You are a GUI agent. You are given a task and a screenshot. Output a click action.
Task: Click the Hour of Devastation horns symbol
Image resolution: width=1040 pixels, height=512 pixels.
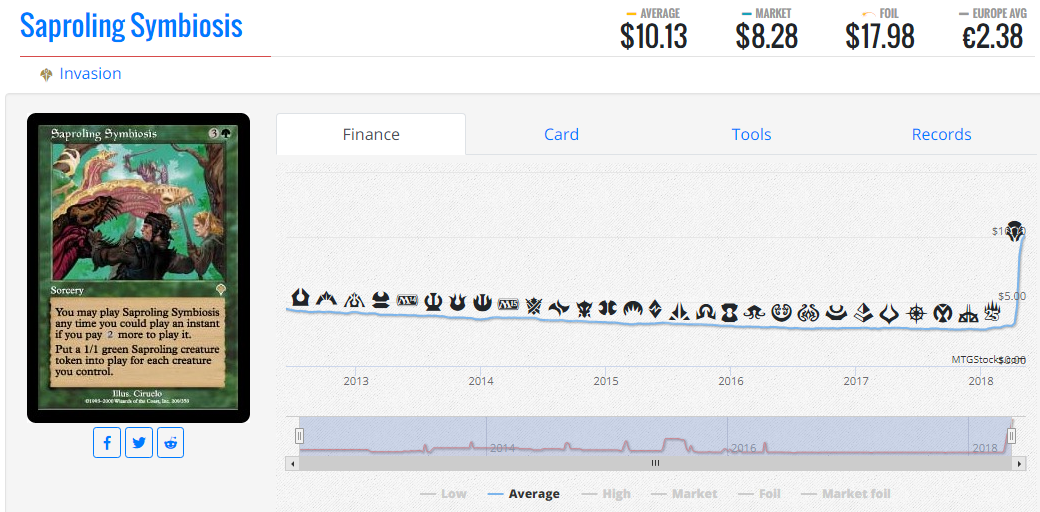tap(889, 313)
